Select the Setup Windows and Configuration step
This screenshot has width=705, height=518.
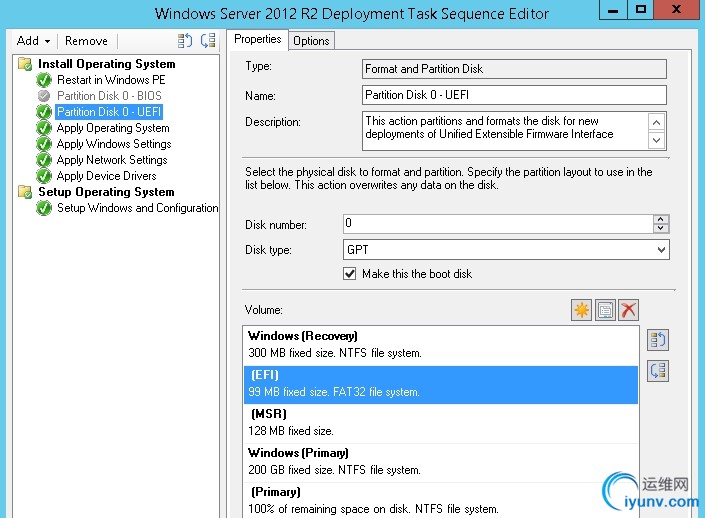[138, 208]
